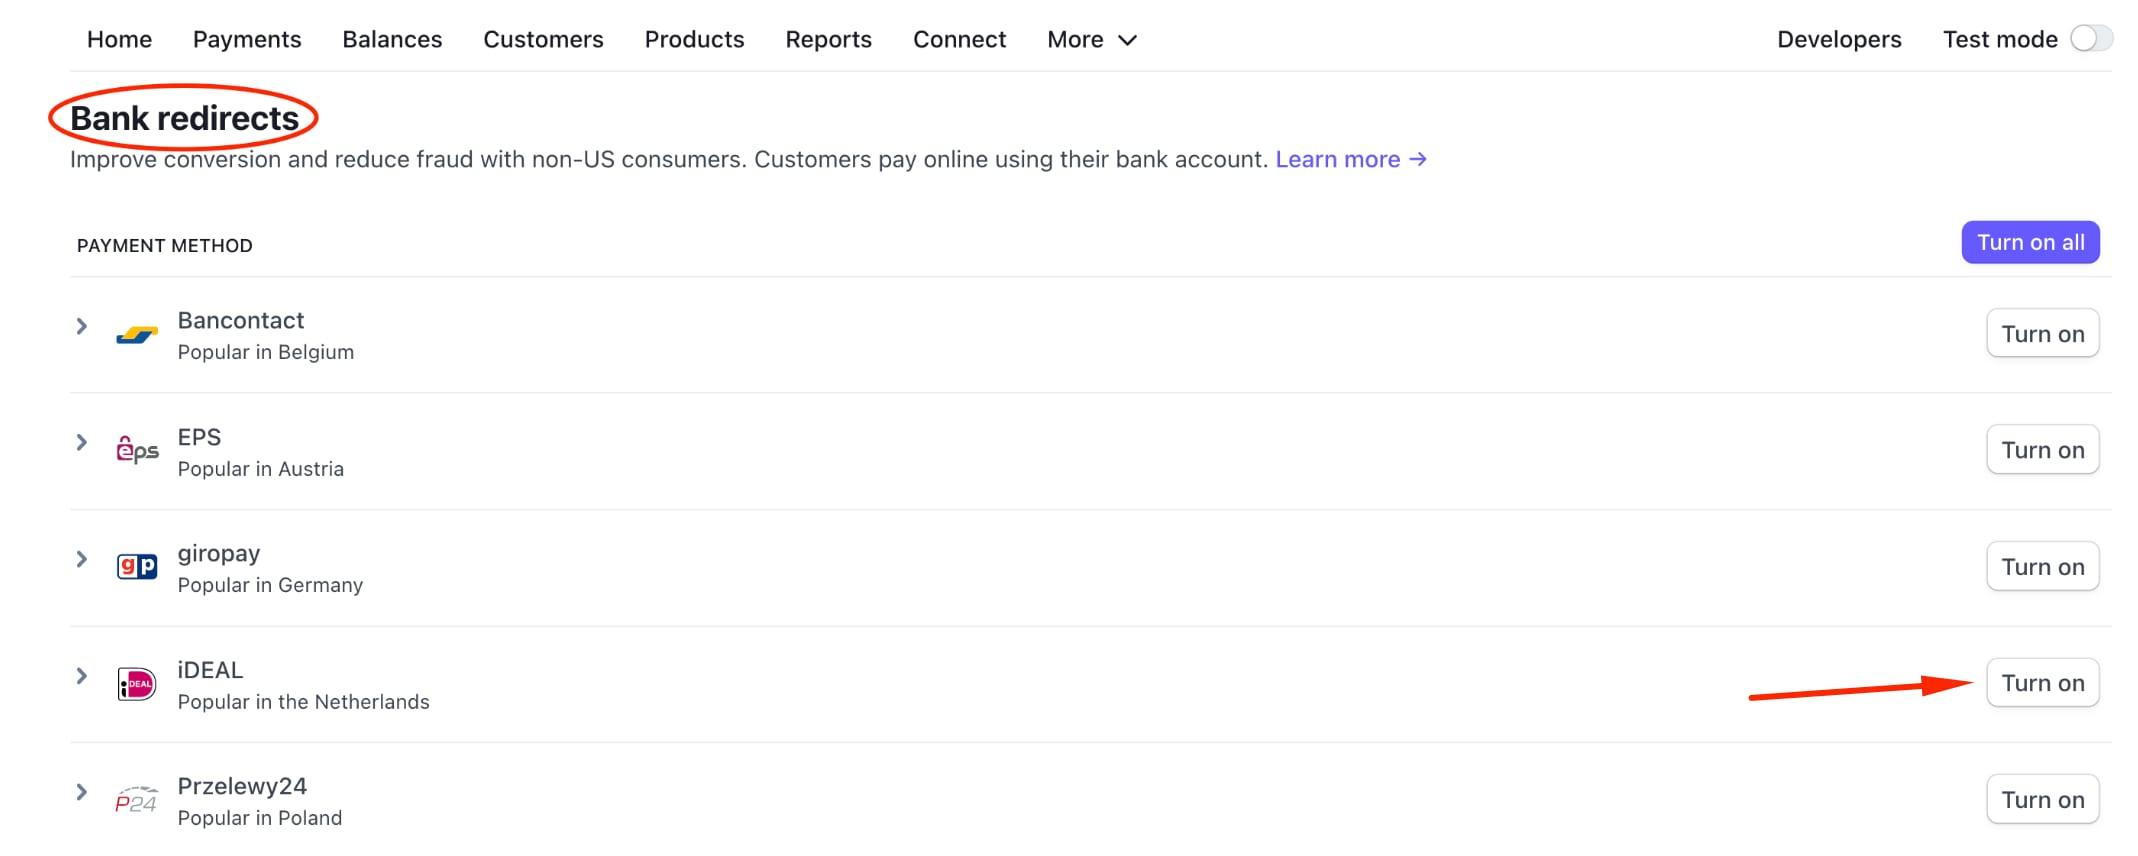
Task: Click the EPS logo icon
Action: pos(137,450)
